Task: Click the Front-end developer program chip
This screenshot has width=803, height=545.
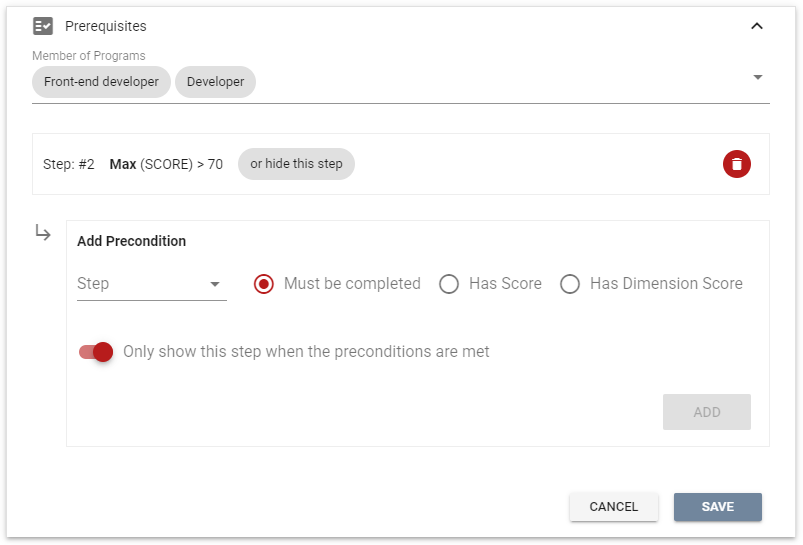Action: pos(101,82)
